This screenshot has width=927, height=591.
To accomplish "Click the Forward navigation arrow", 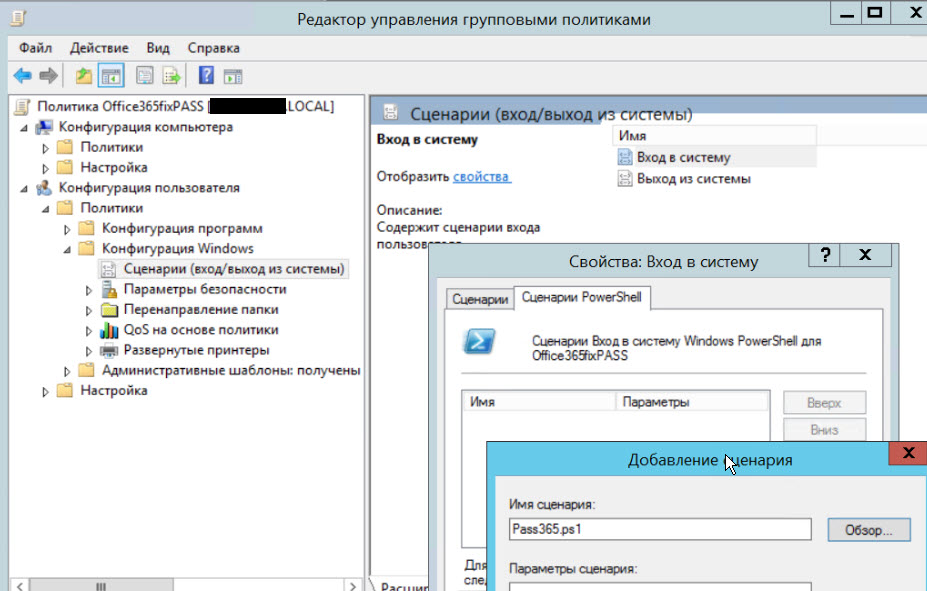I will click(46, 74).
